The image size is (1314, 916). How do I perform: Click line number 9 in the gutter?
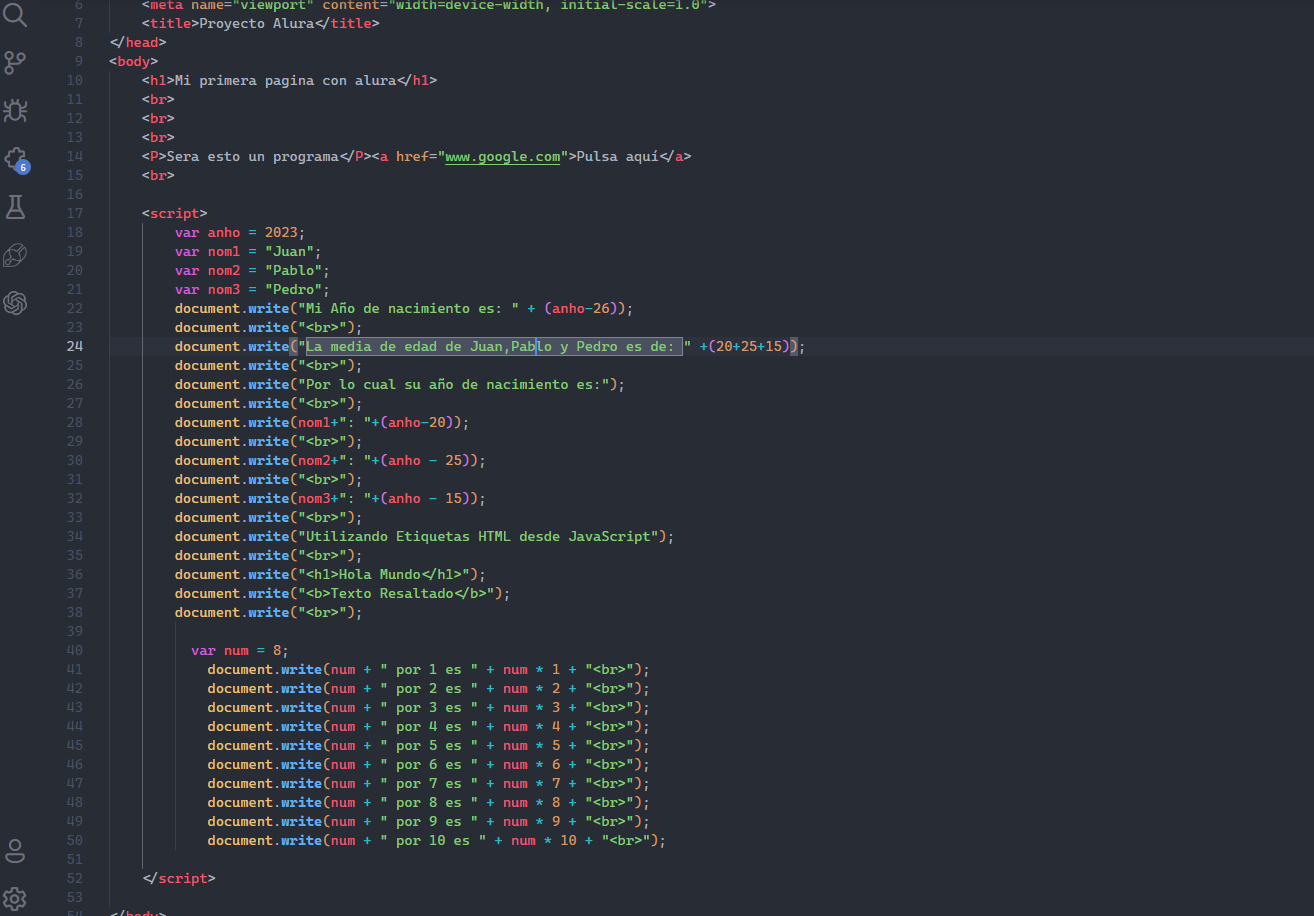79,61
